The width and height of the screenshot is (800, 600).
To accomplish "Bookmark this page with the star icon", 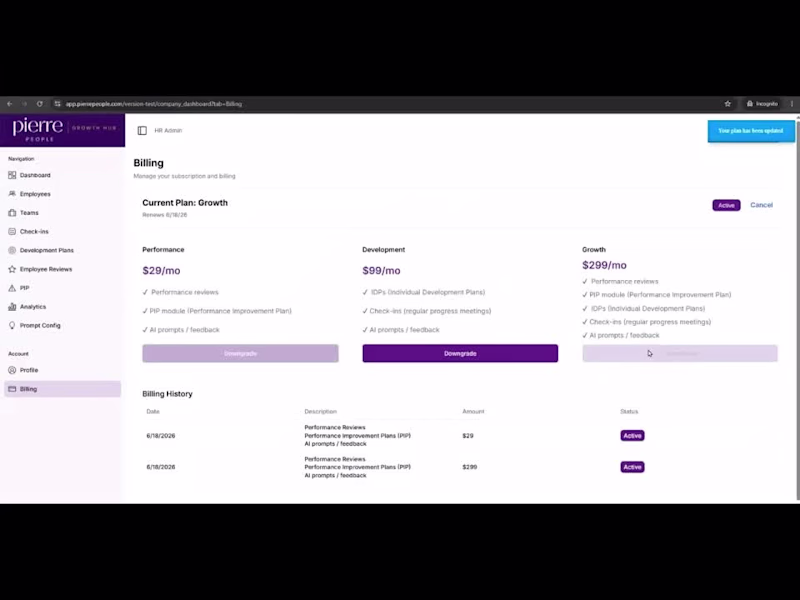I will coord(728,104).
